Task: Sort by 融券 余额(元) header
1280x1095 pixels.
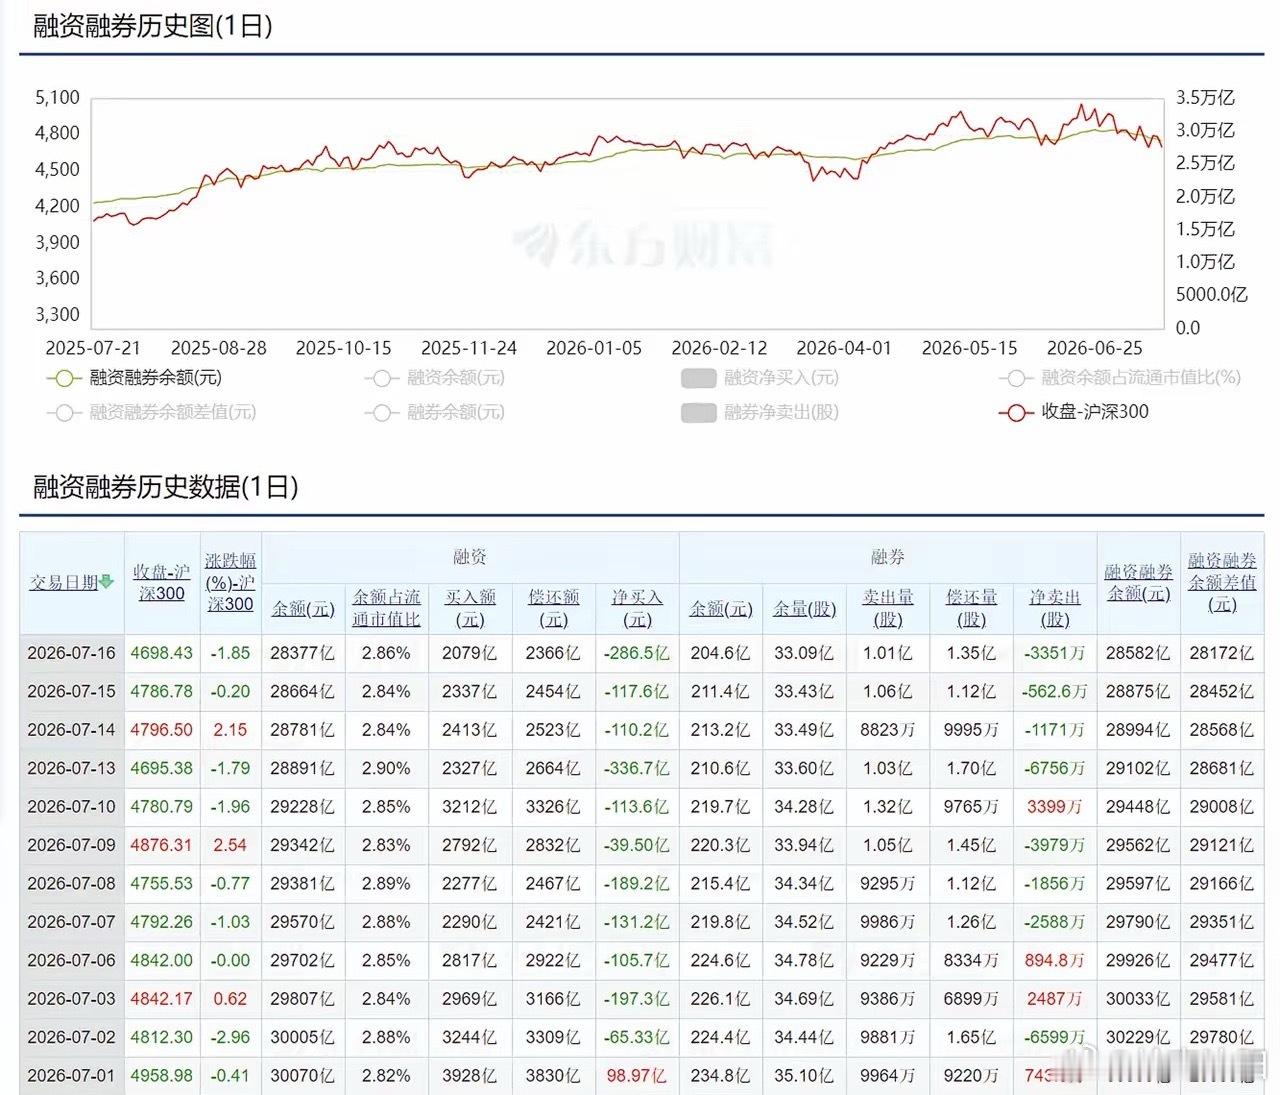Action: click(x=721, y=609)
